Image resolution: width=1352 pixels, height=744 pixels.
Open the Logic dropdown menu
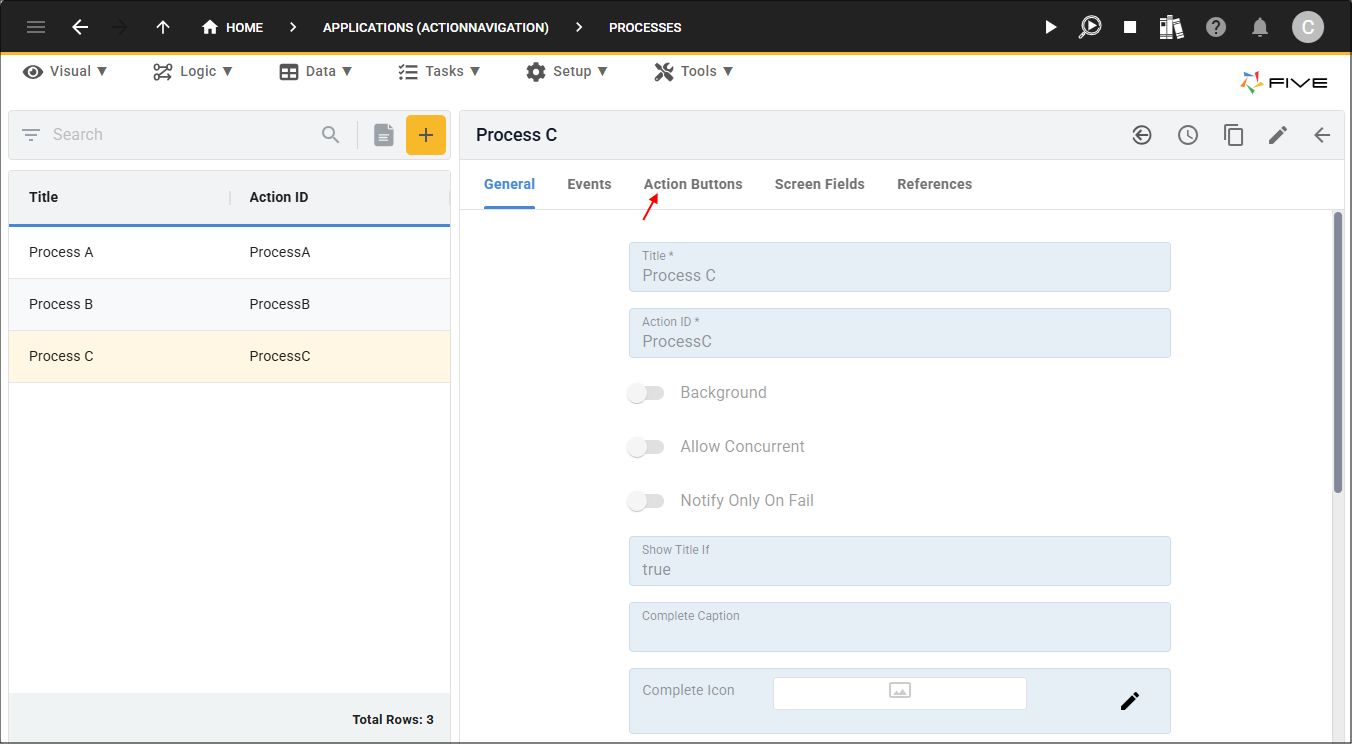coord(193,71)
